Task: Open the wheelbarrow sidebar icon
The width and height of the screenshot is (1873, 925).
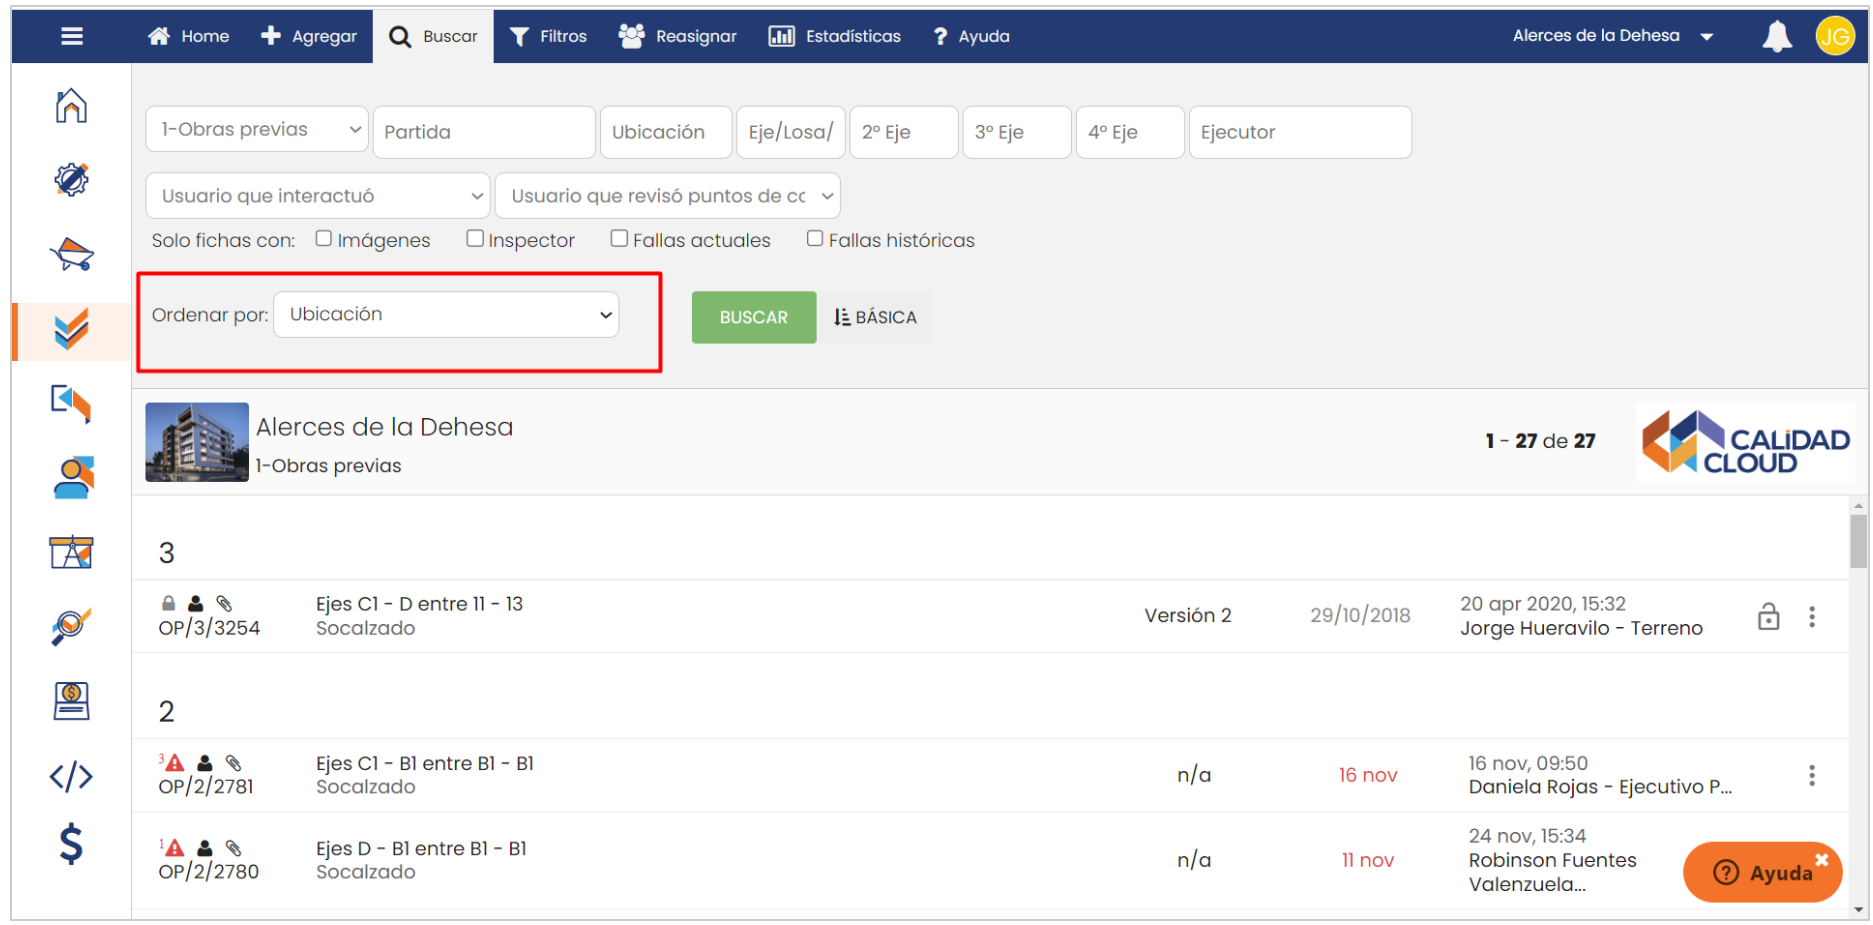Action: pos(71,254)
